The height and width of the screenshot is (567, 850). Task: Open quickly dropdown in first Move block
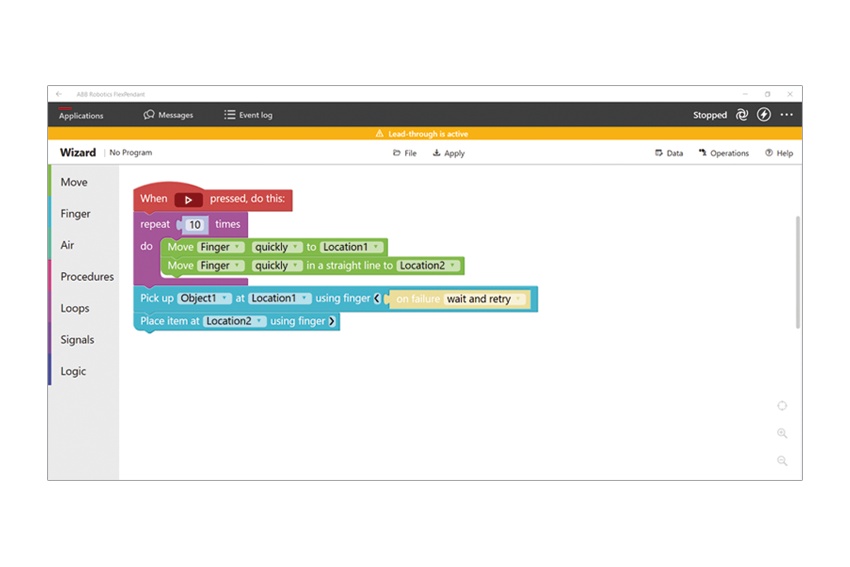click(x=276, y=247)
